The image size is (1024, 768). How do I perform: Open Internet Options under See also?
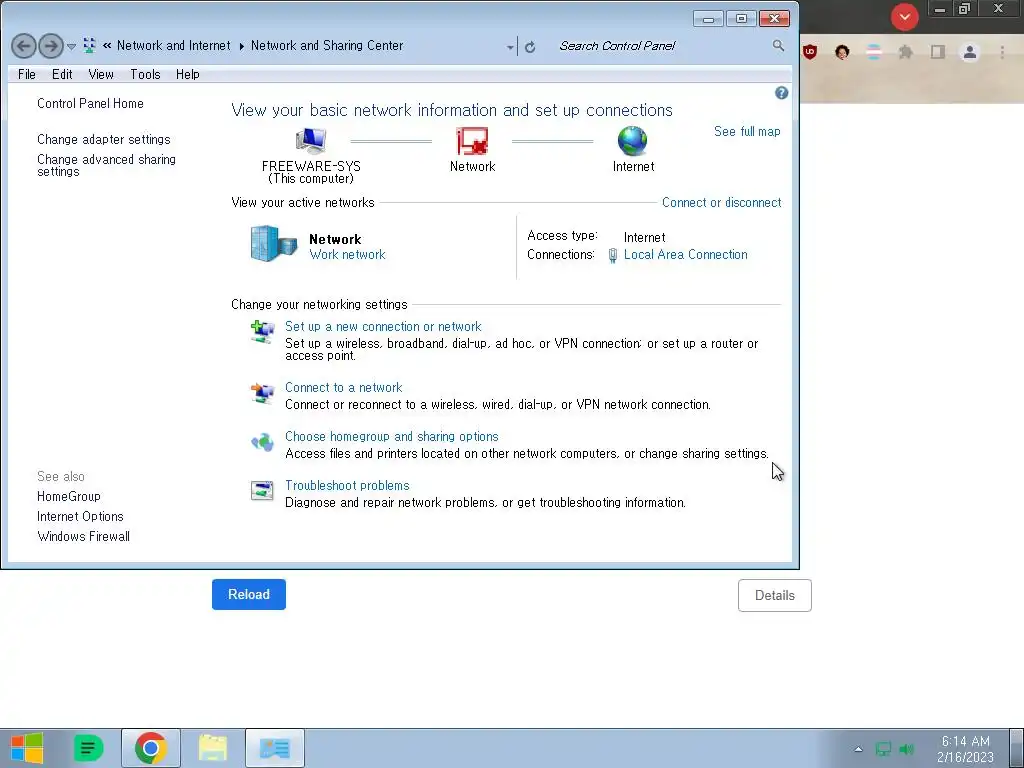click(x=80, y=516)
